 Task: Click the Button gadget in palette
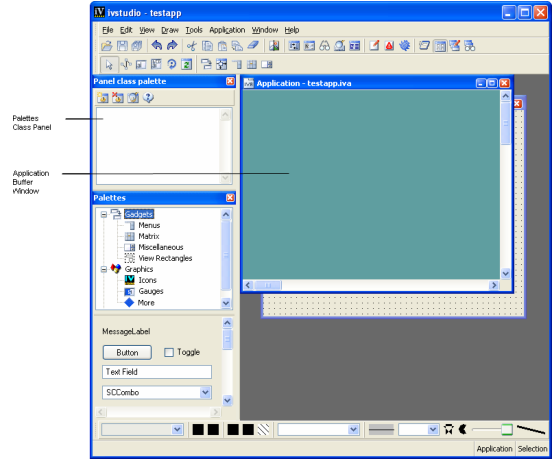[x=127, y=352]
